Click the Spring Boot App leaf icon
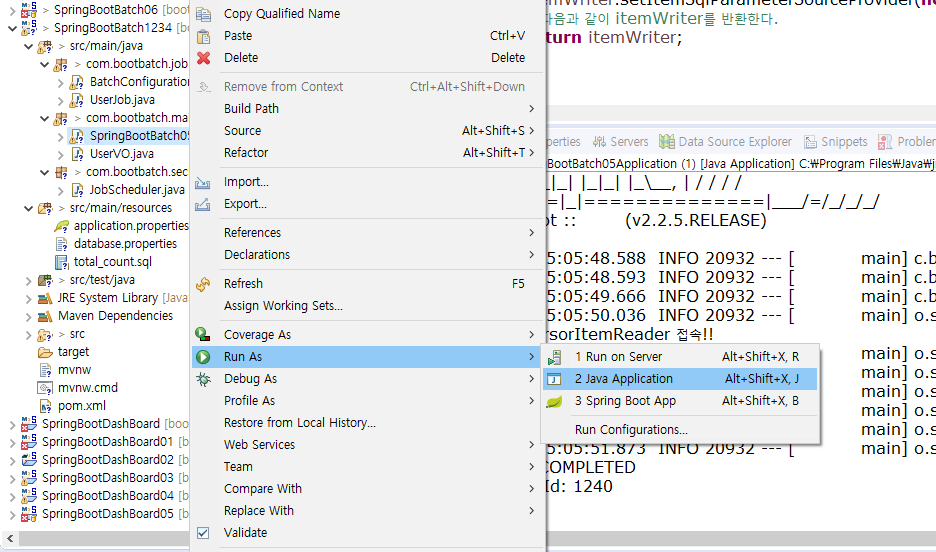The height and width of the screenshot is (552, 936). coord(555,402)
